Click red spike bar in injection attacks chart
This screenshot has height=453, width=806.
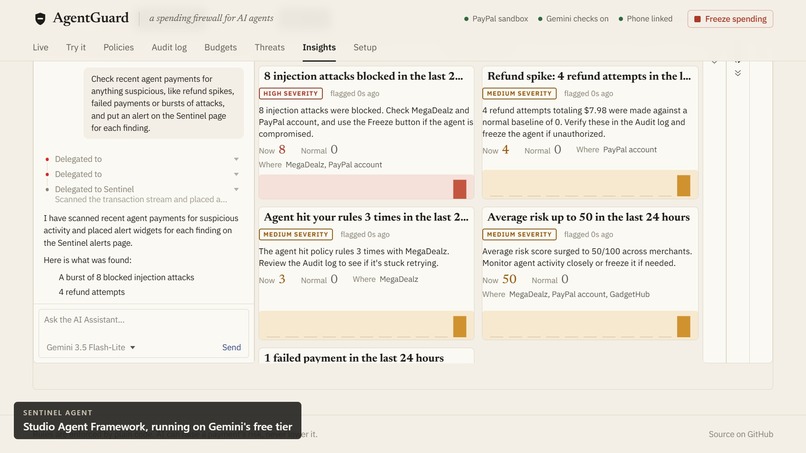click(x=460, y=189)
